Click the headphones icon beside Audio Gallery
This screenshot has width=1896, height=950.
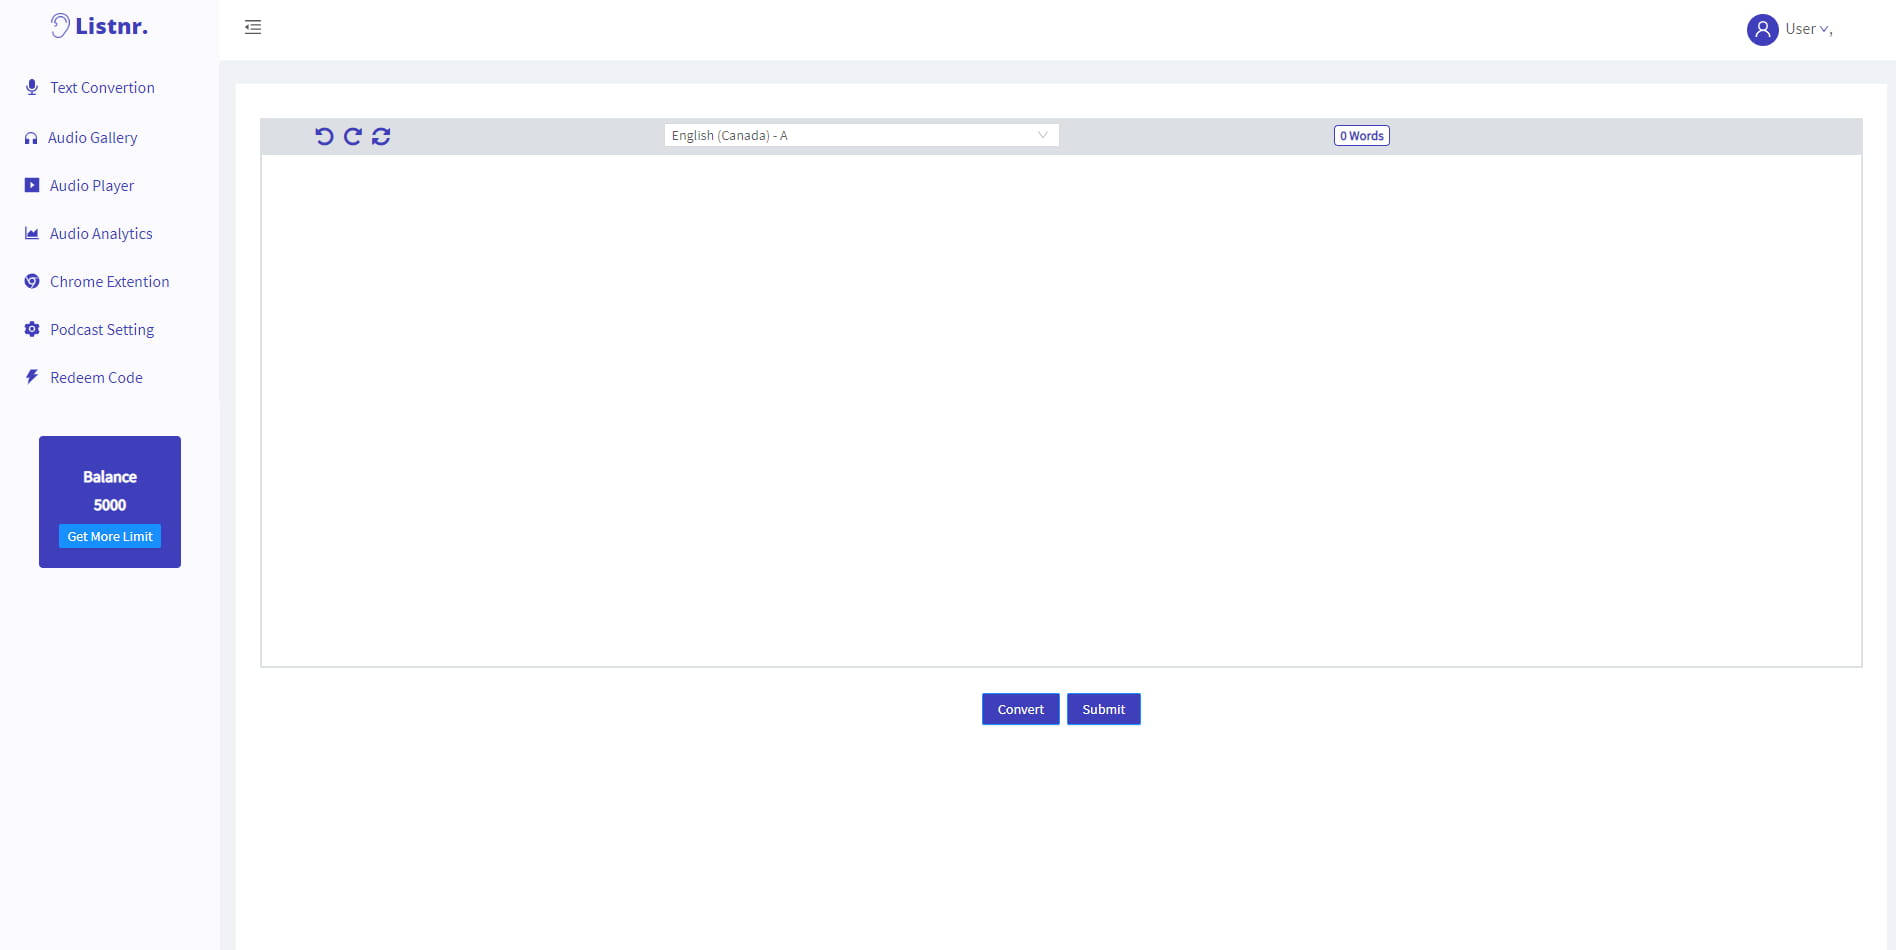tap(31, 138)
